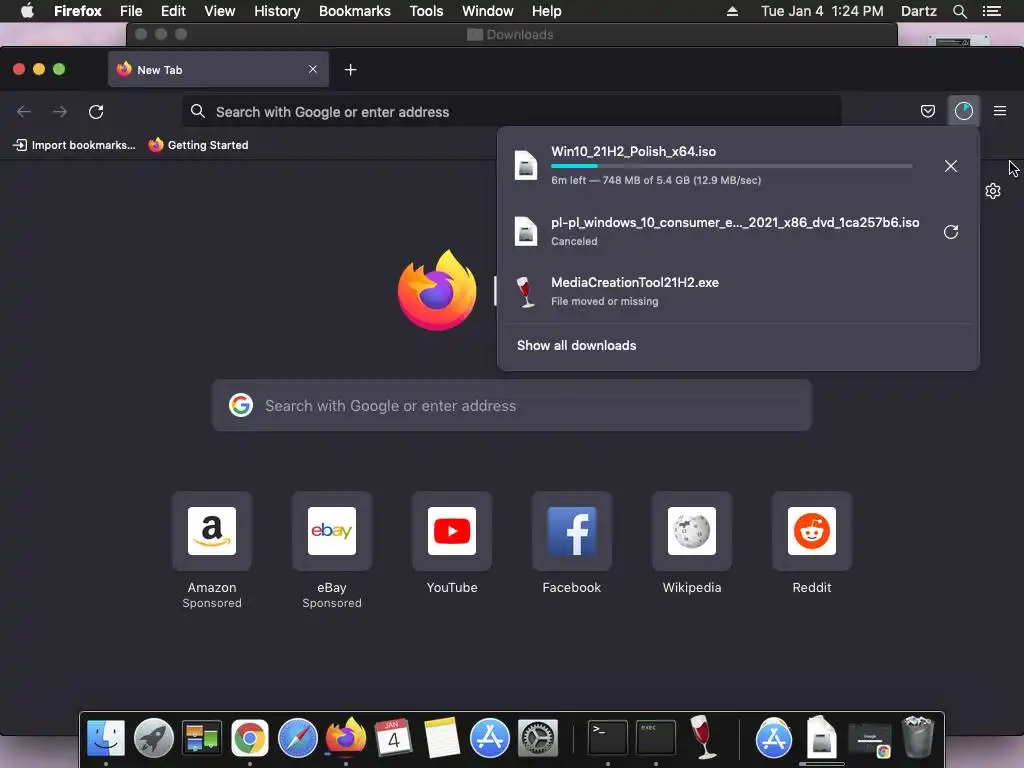This screenshot has height=768, width=1024.
Task: Open Launchpad from the Dock
Action: 153,739
